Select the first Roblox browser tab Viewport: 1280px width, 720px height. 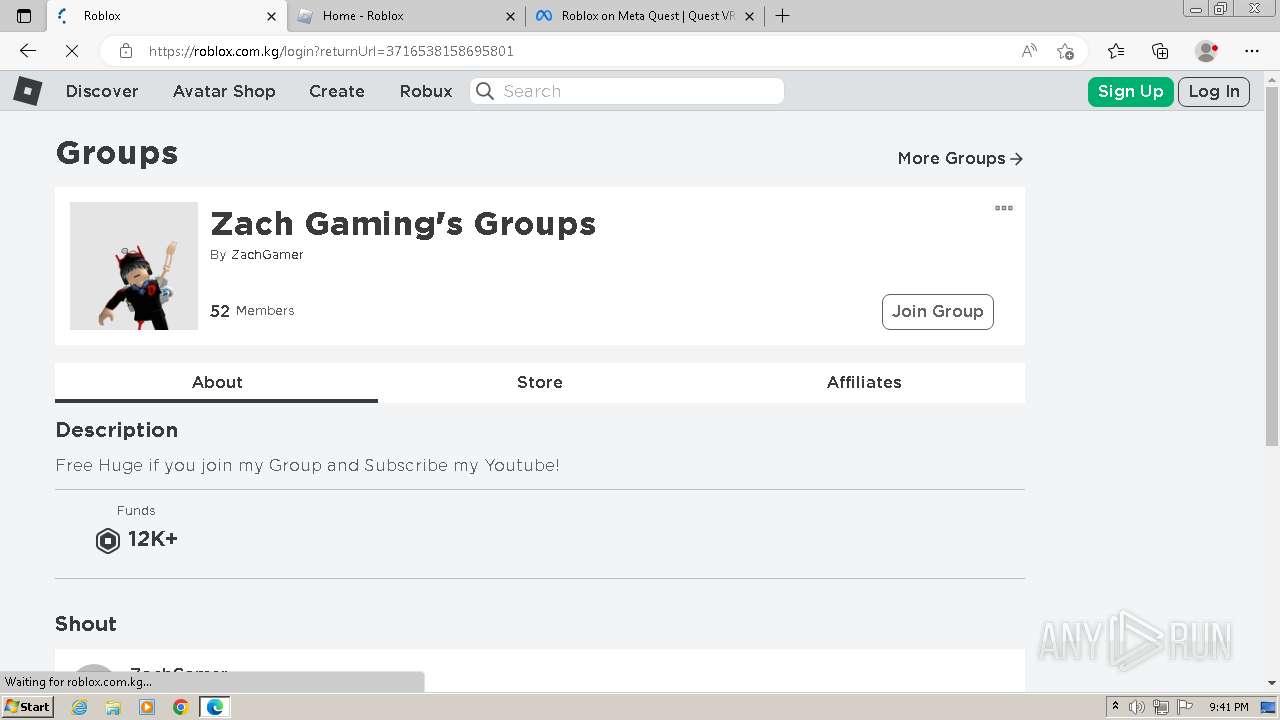165,16
